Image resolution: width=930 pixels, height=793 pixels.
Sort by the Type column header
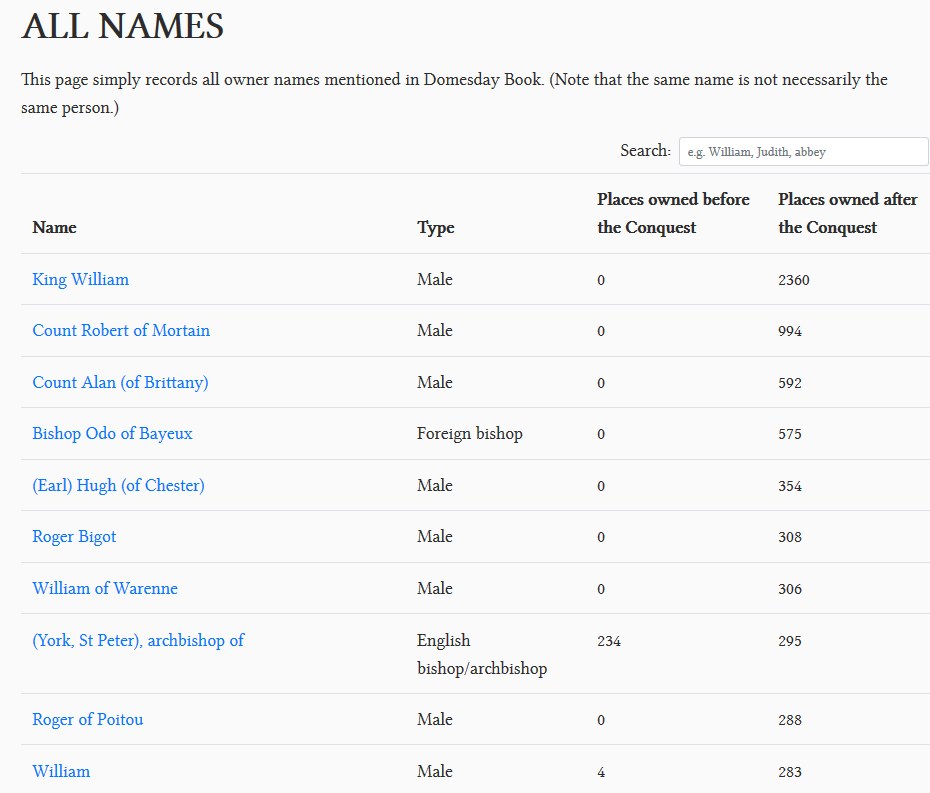click(x=436, y=228)
